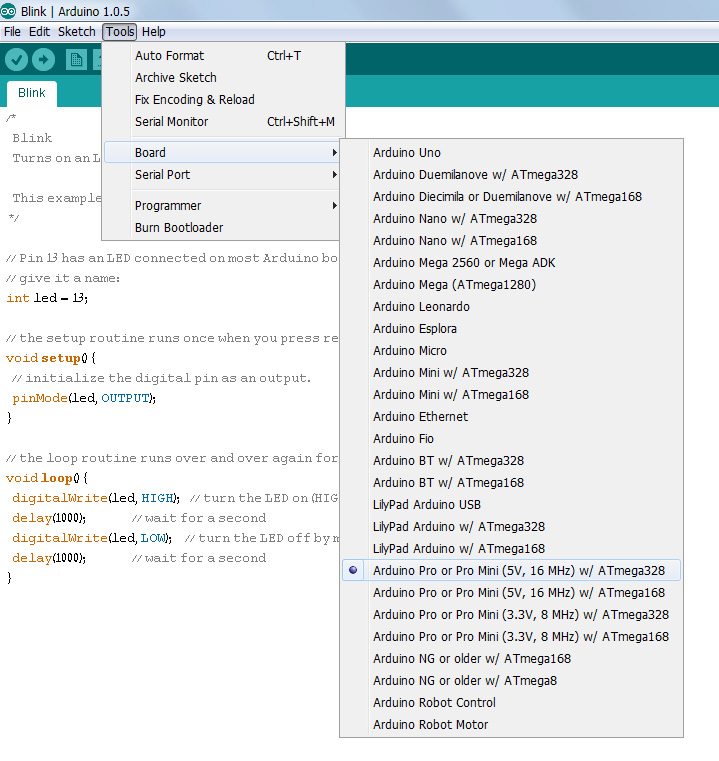This screenshot has height=761, width=719.
Task: Choose Arduino Nano w/ ATmega328
Action: pos(511,218)
